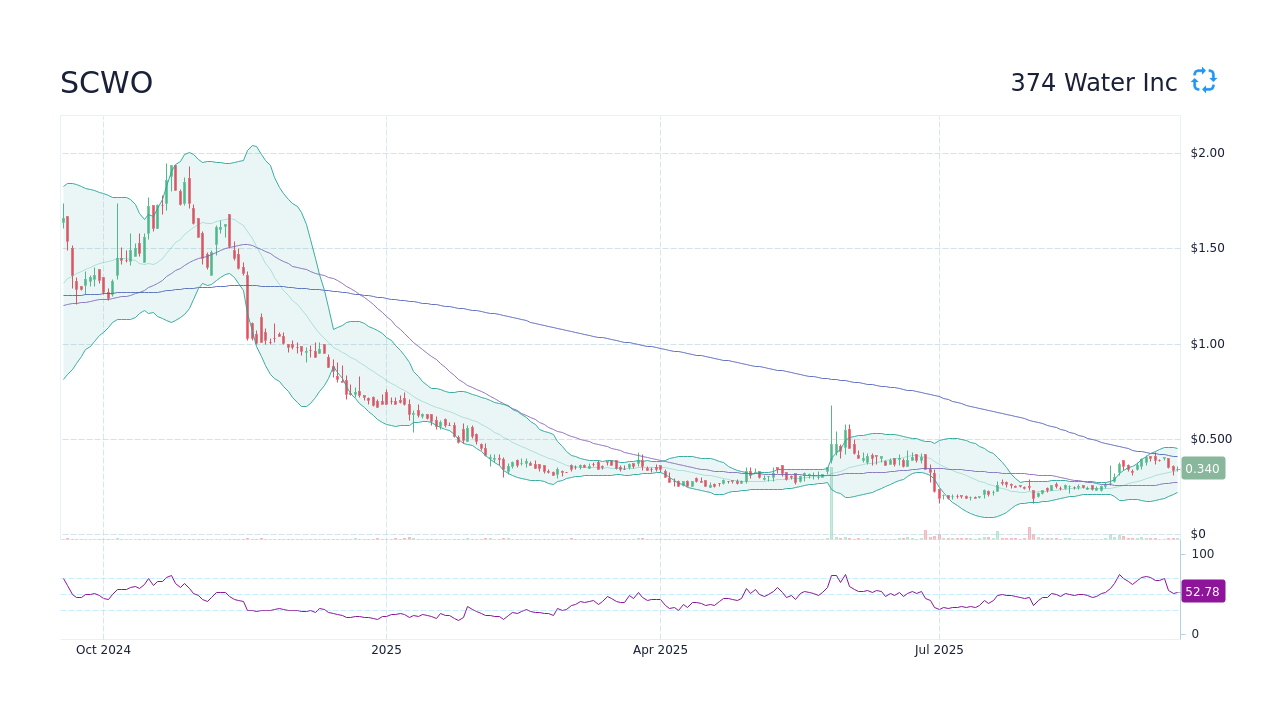
Task: Click the $2.00 price axis label
Action: 1206,153
